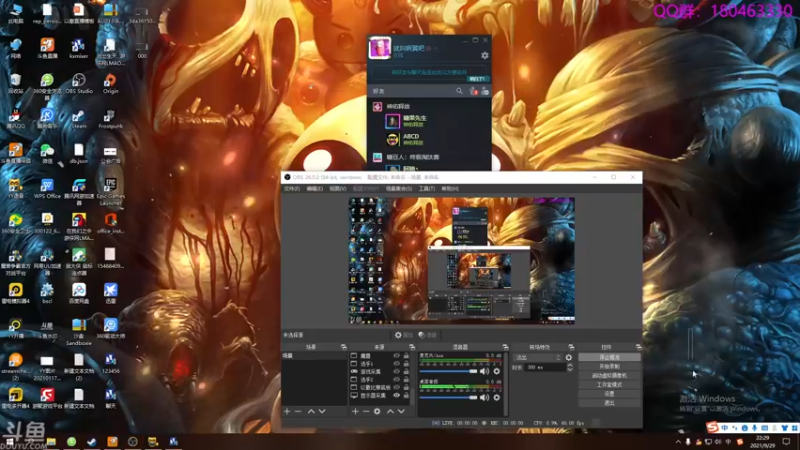800x450 pixels.
Task: Mute the microphone audio speaker icon
Action: coord(484,371)
